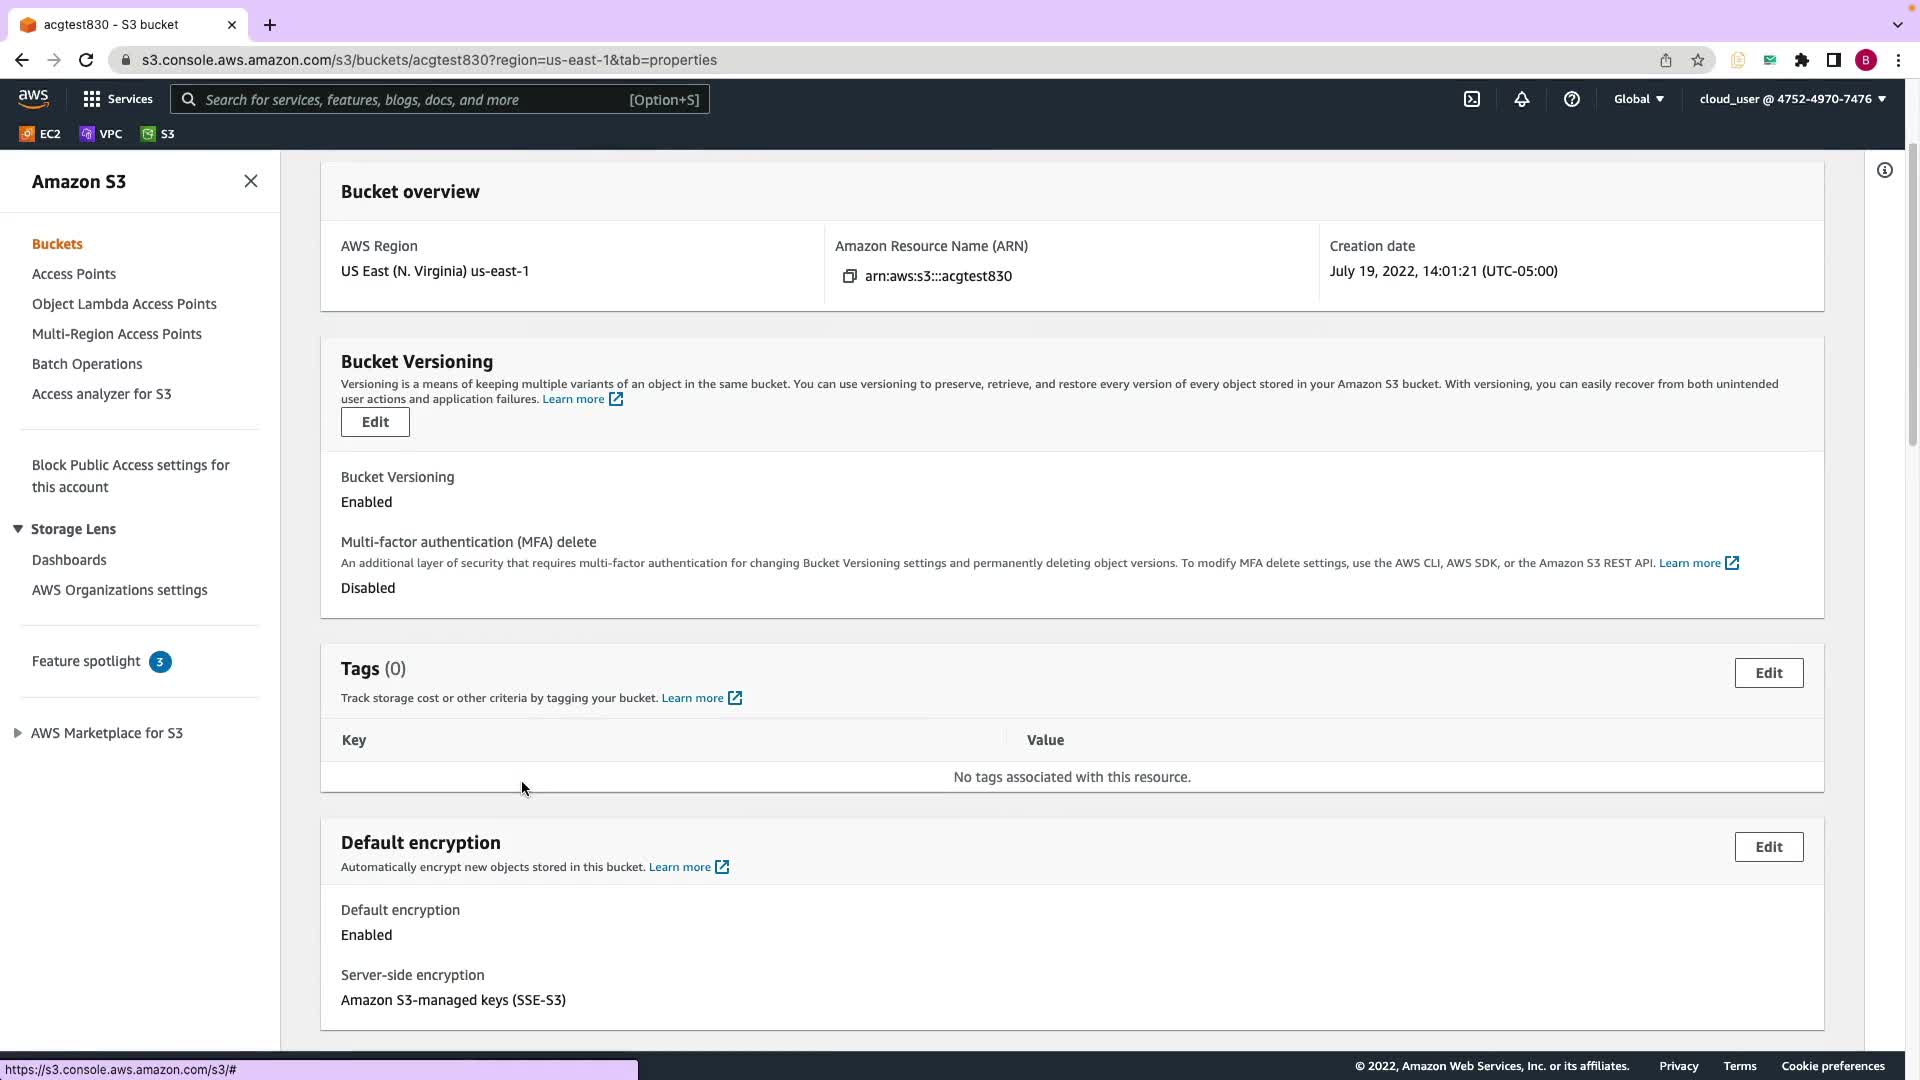Copy the bucket ARN with the copy icon

pyautogui.click(x=849, y=276)
